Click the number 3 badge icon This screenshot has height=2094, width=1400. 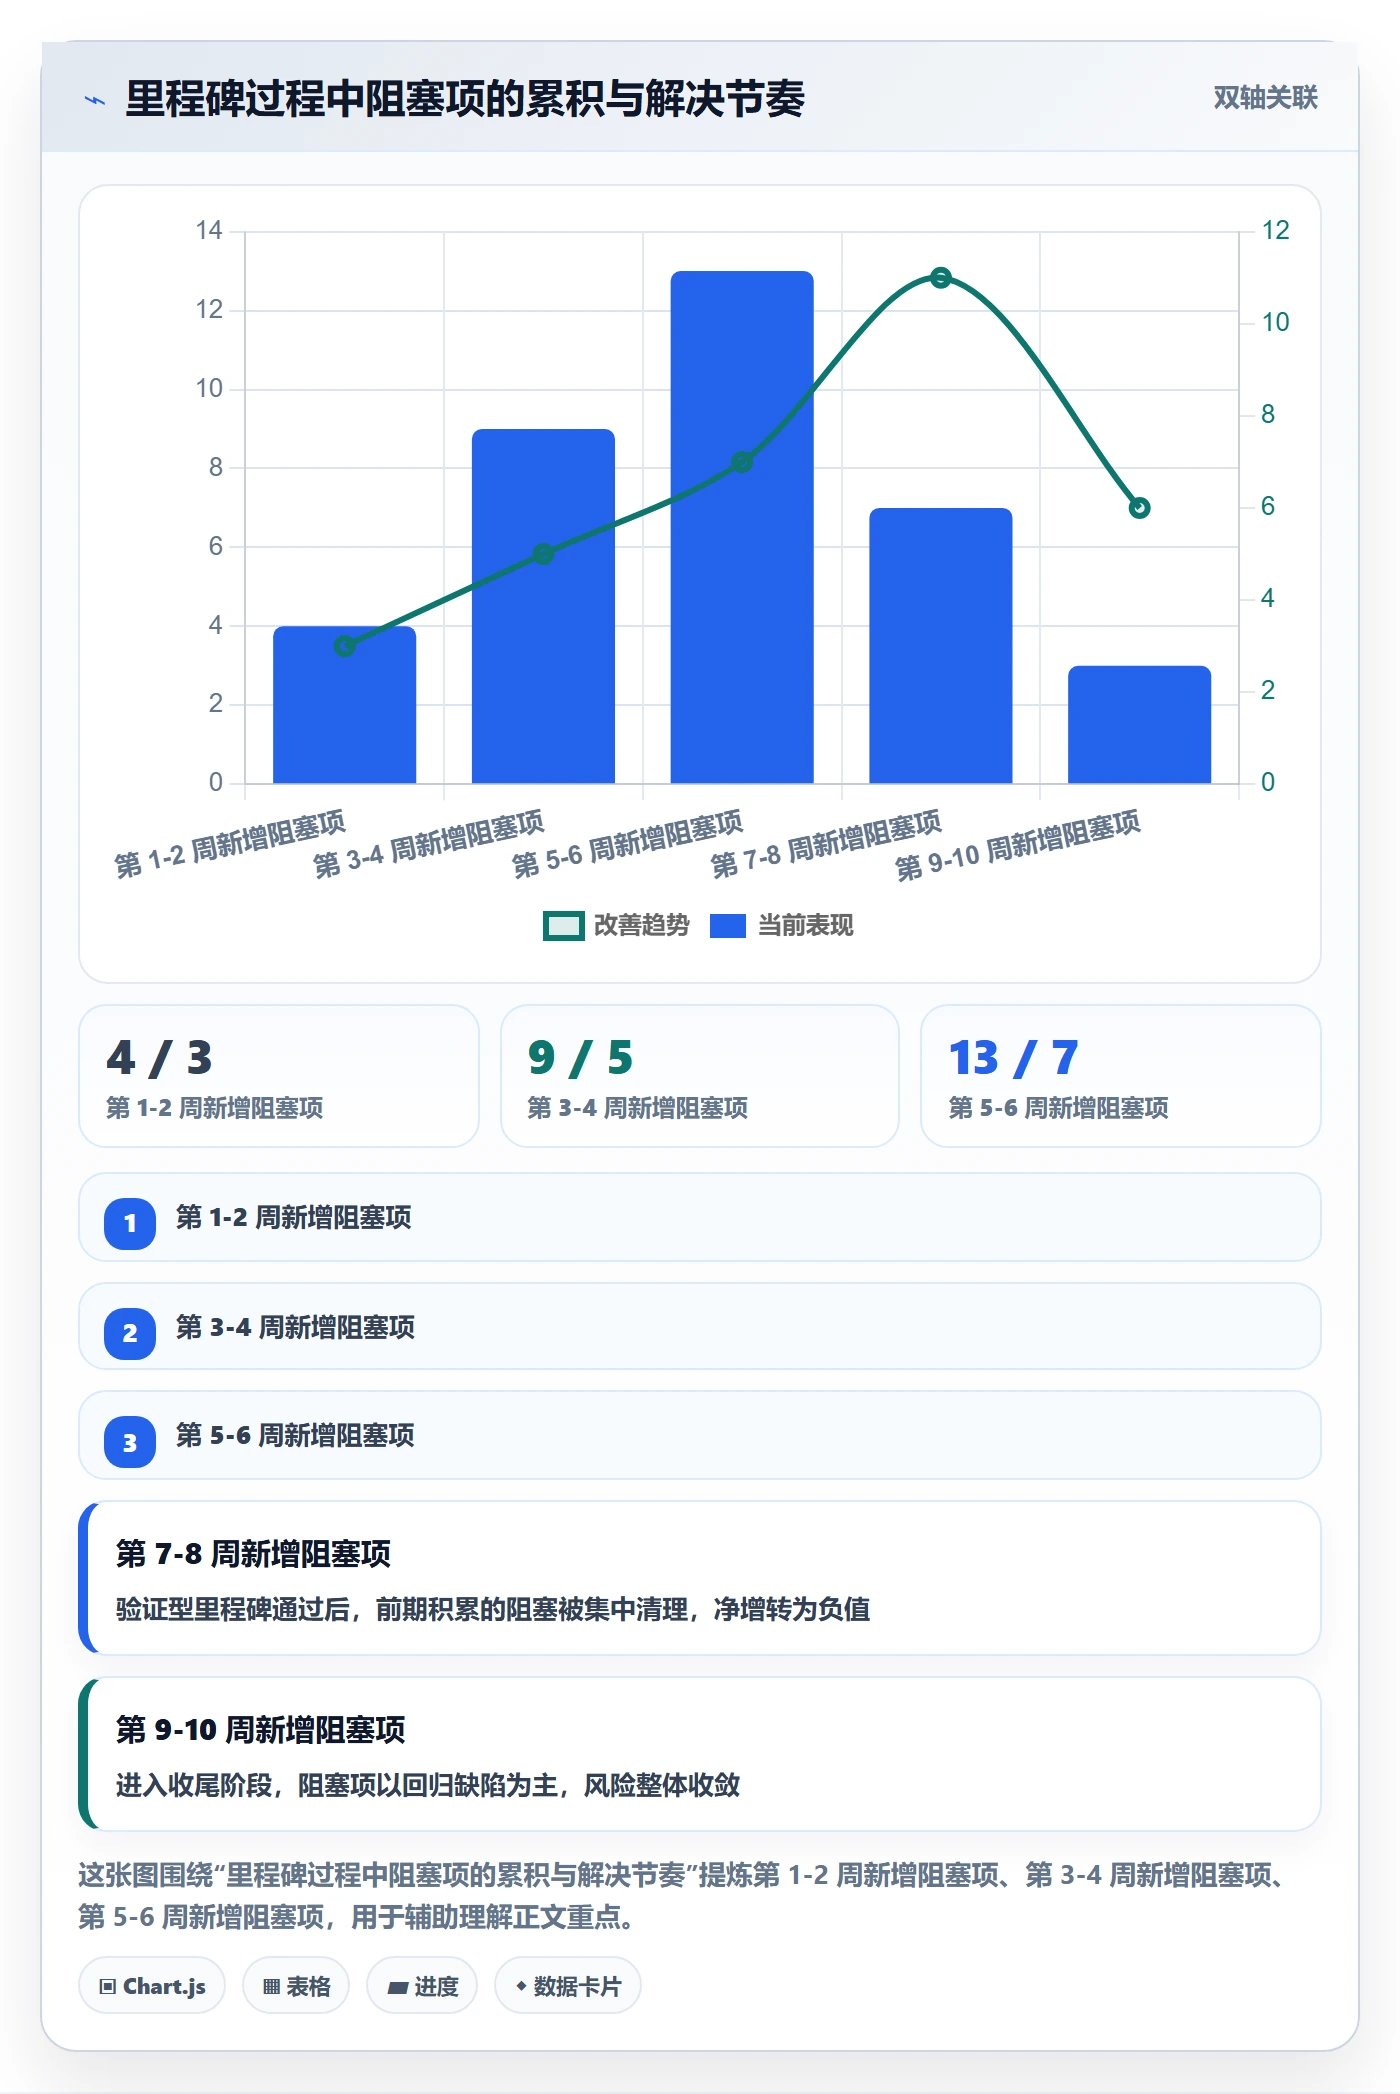[130, 1442]
